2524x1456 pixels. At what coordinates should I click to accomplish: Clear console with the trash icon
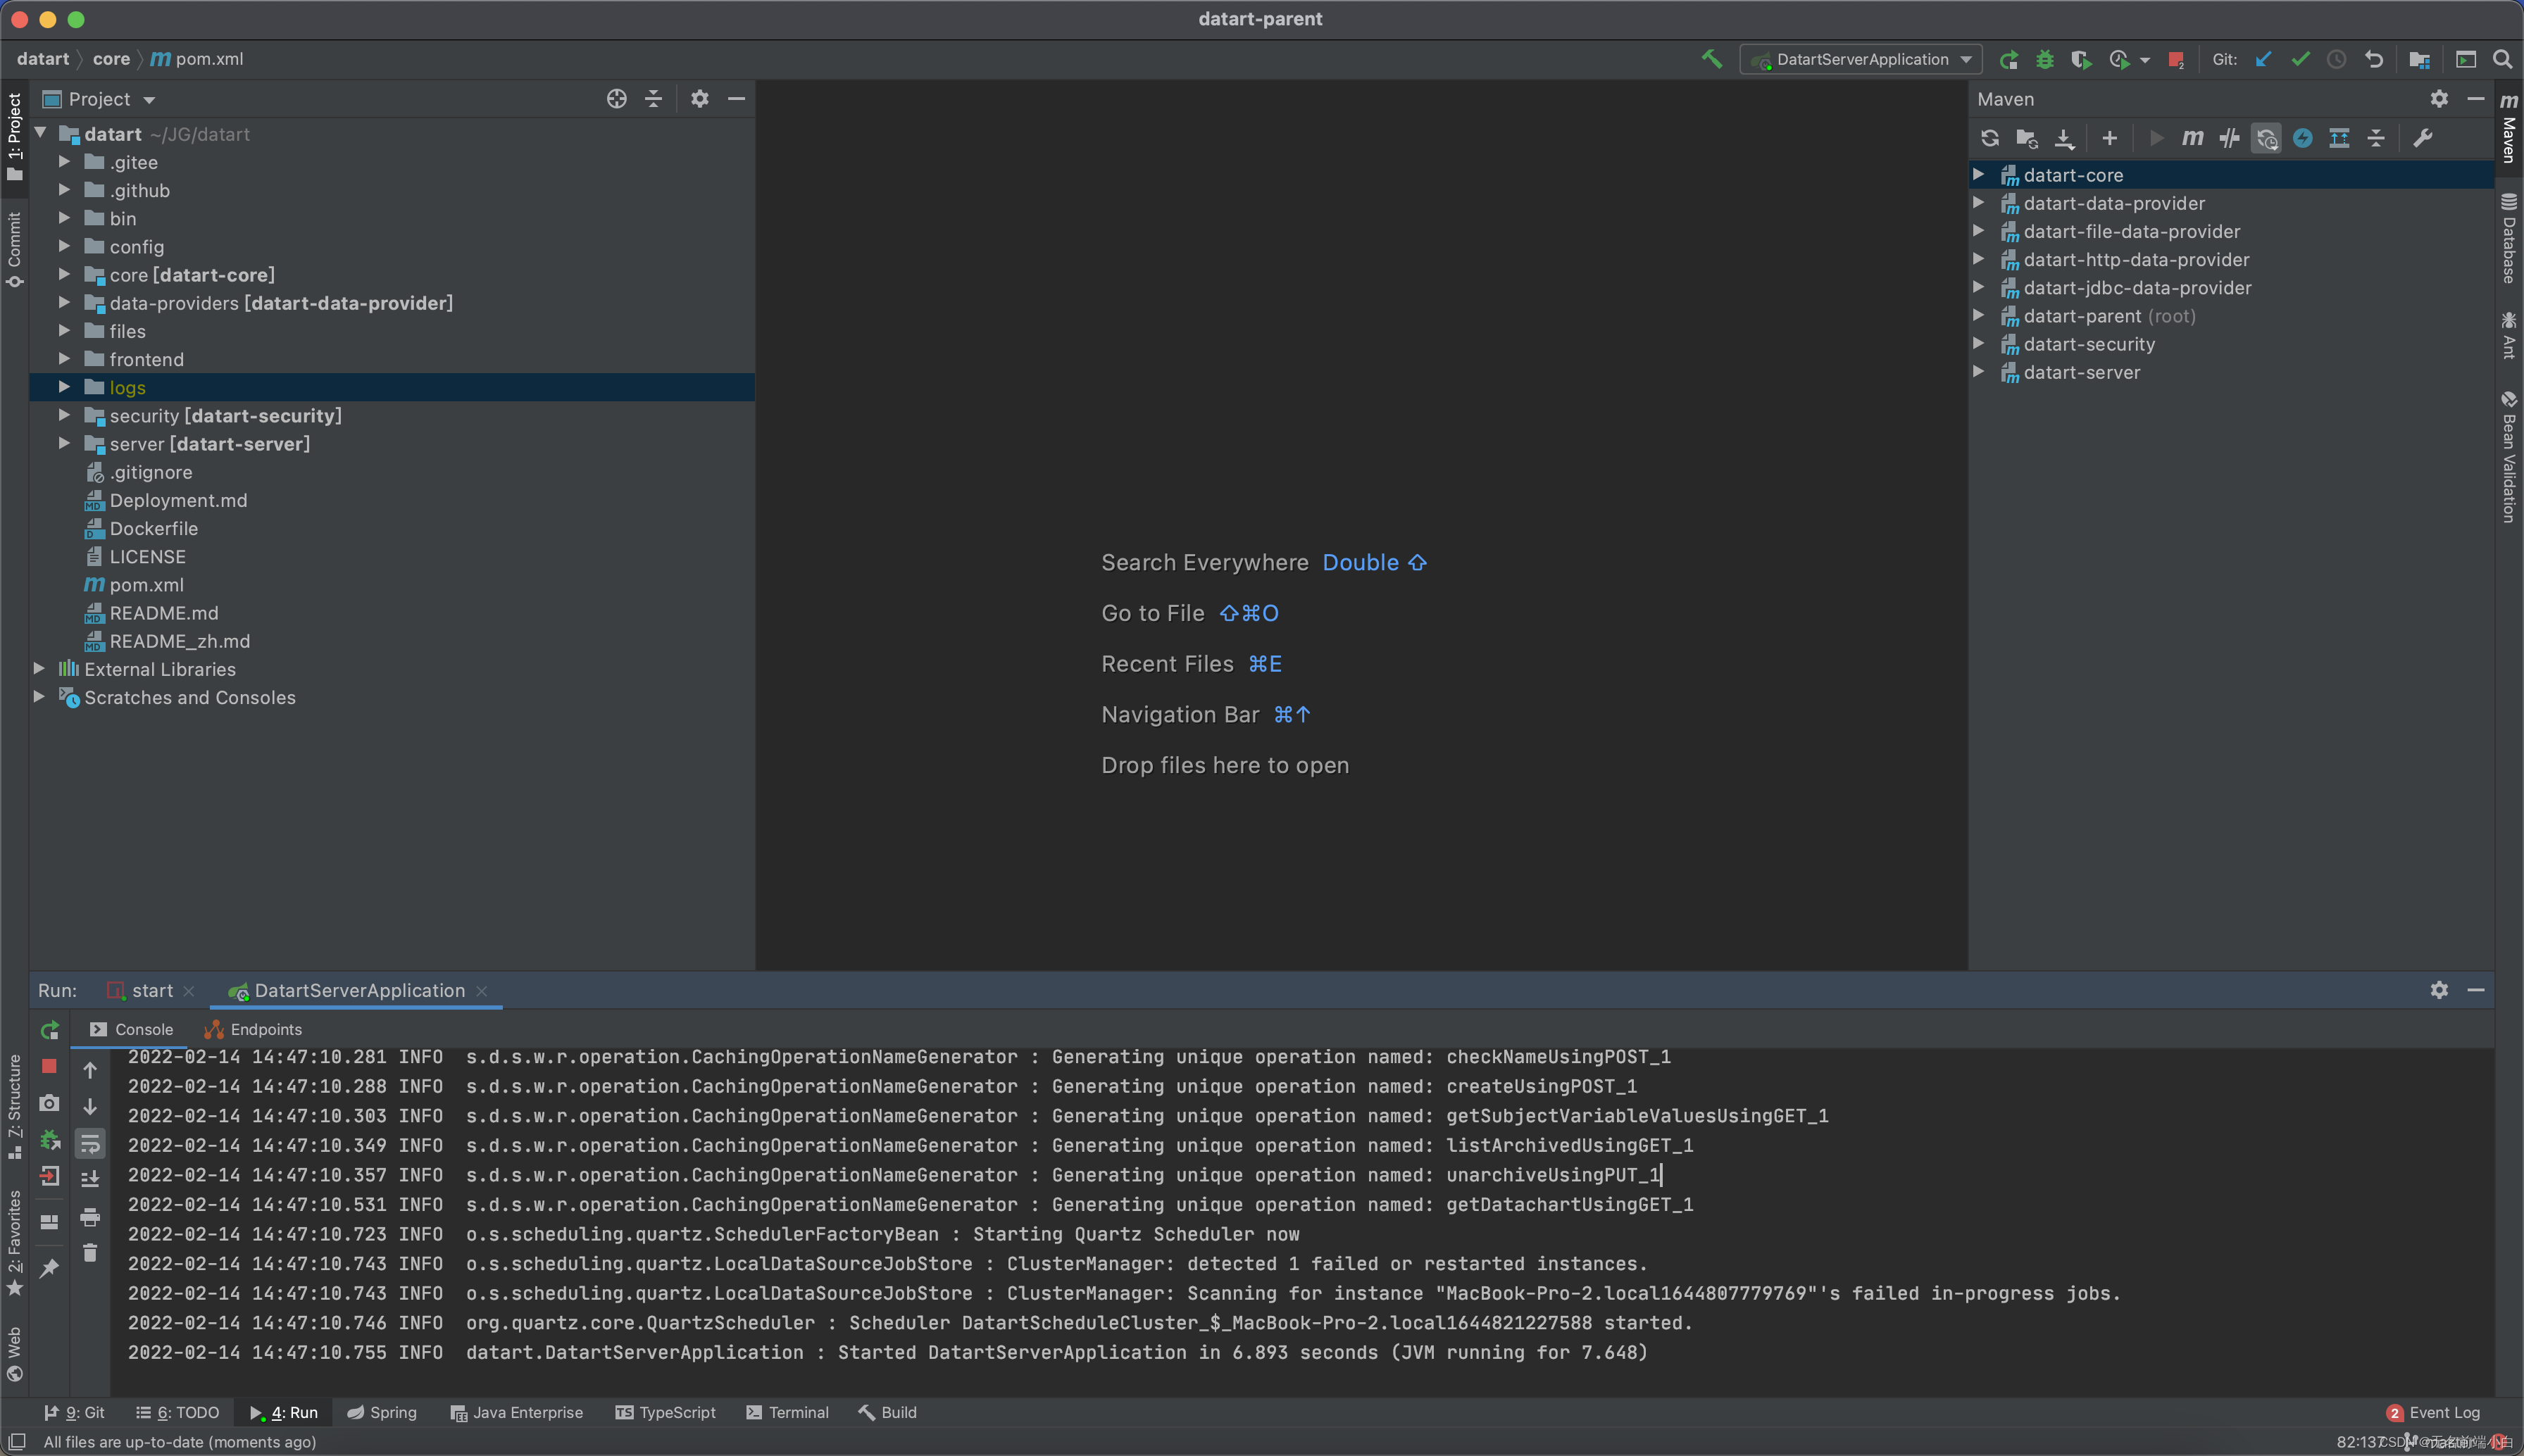[x=90, y=1253]
